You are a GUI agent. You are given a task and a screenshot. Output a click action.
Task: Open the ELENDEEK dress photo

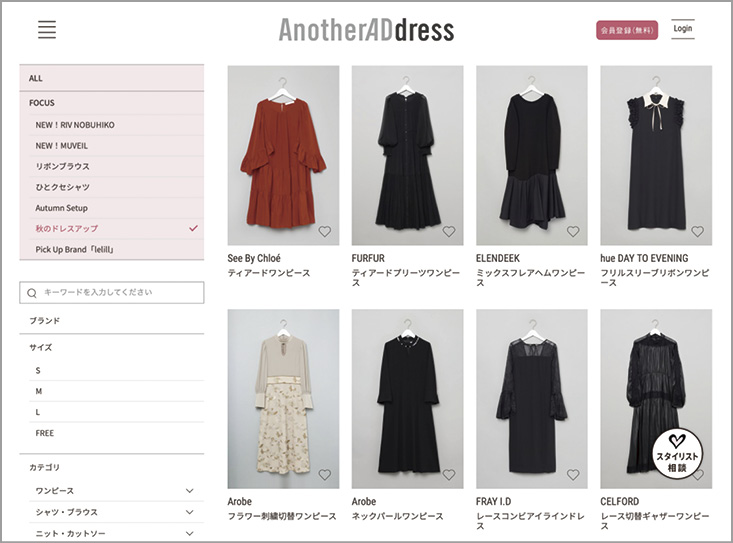click(532, 155)
